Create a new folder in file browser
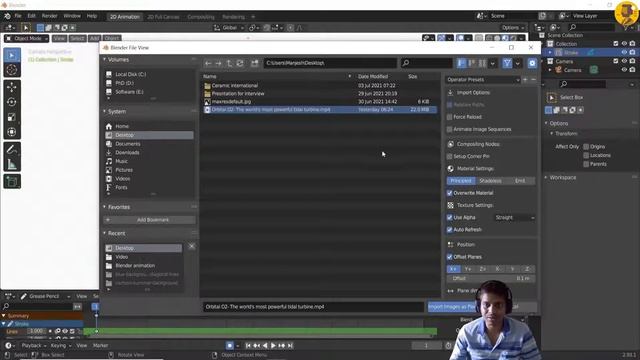Image resolution: width=640 pixels, height=360 pixels. 254,63
